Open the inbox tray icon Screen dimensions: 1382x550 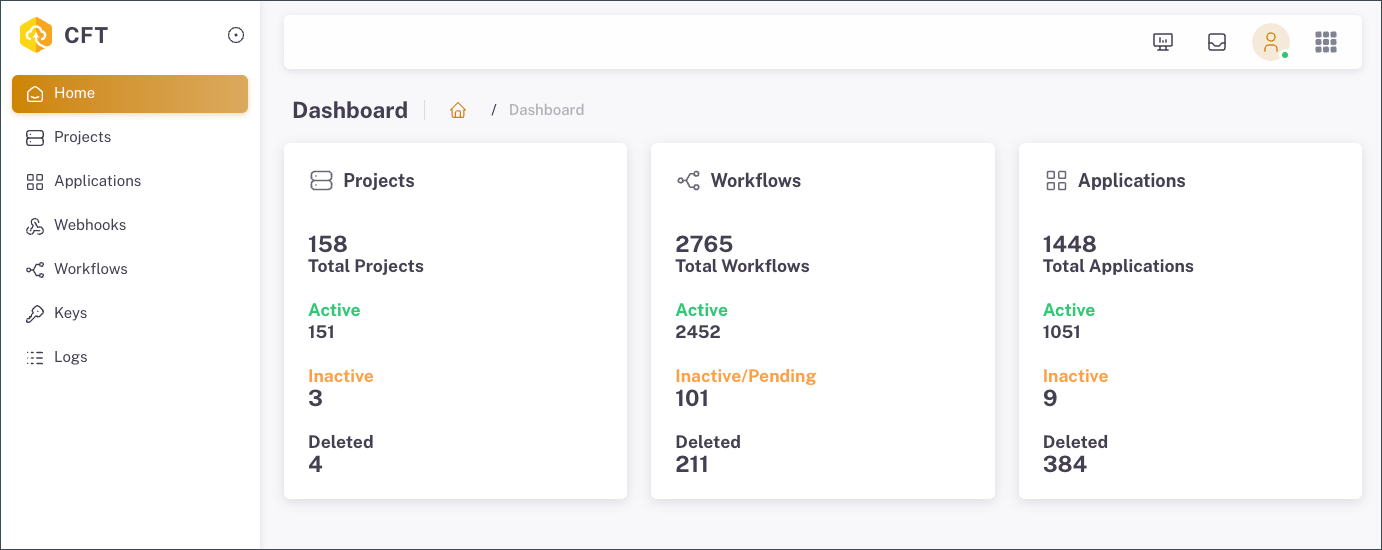point(1217,42)
